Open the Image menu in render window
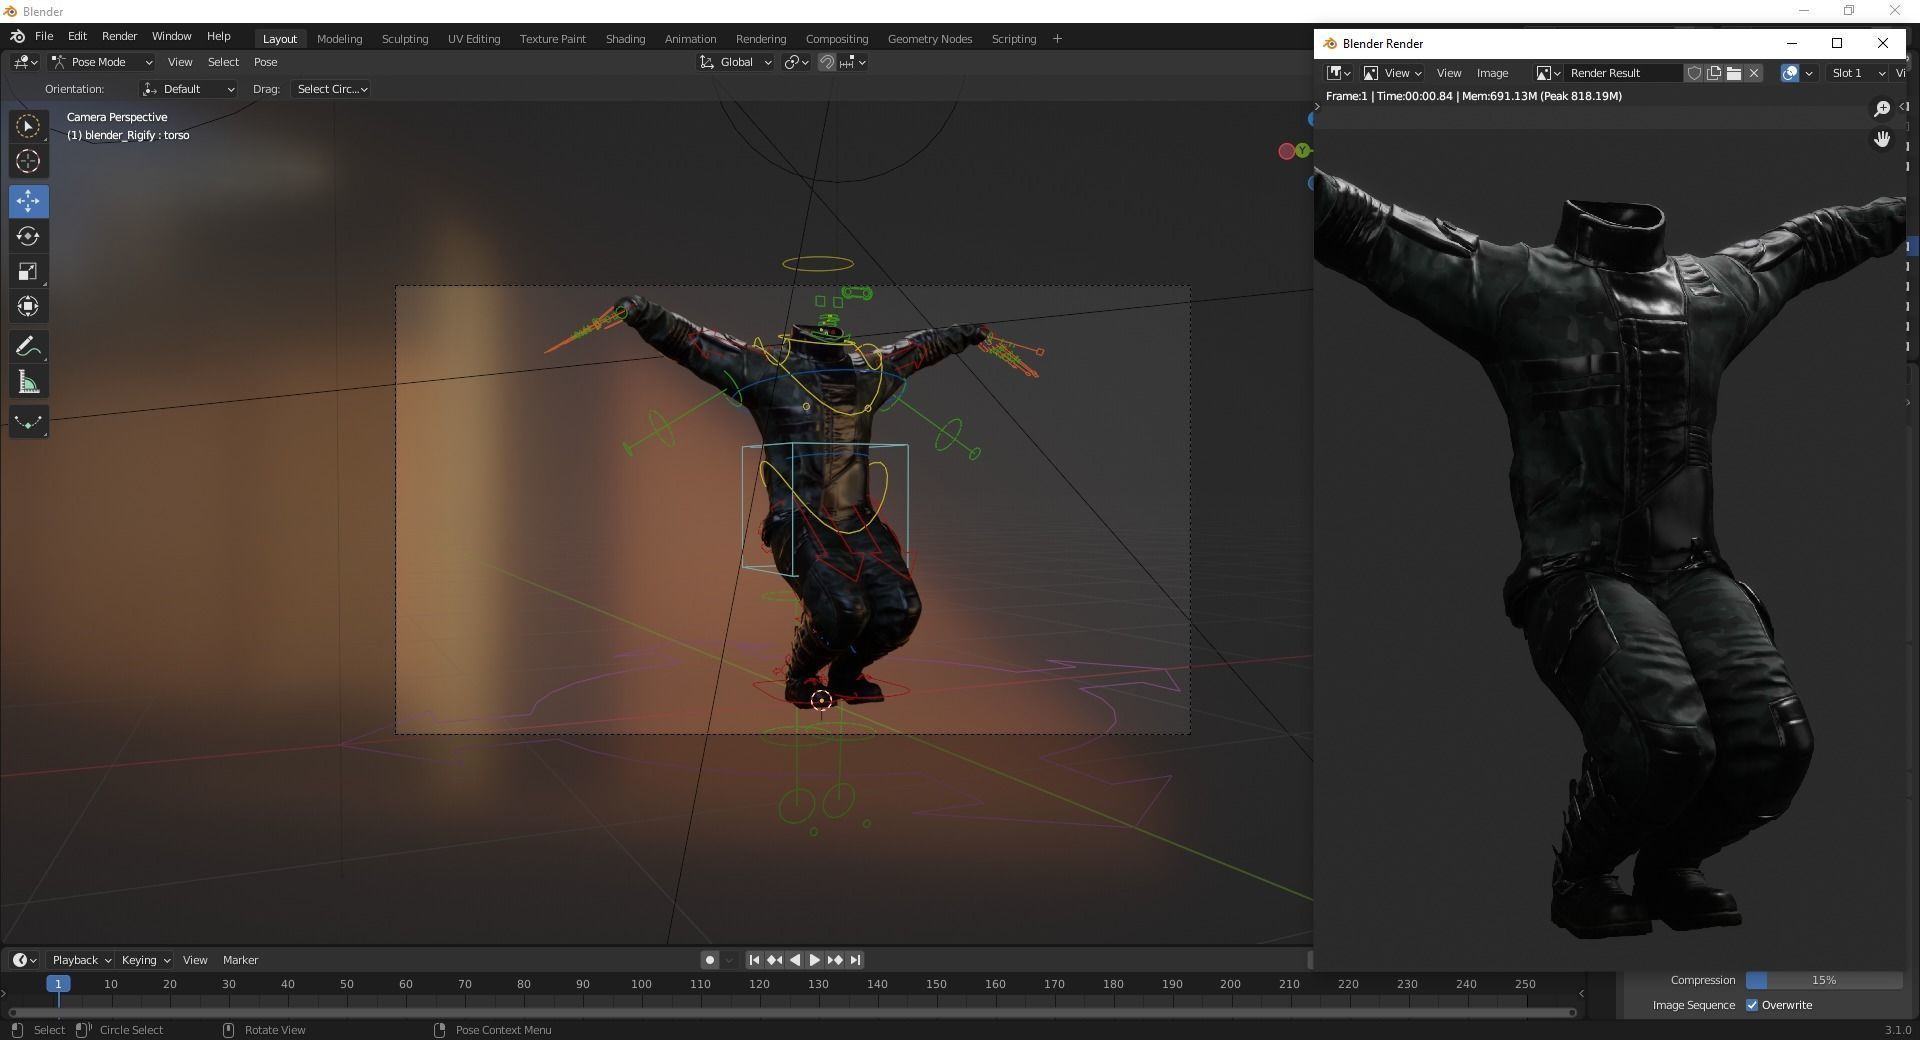Viewport: 1920px width, 1040px height. coord(1492,73)
